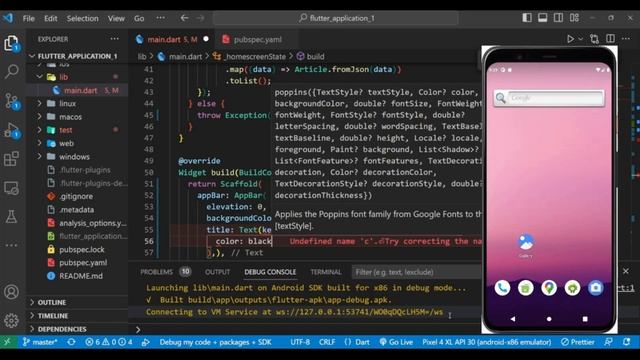
Task: Open the Testing flask view
Action: [11, 217]
